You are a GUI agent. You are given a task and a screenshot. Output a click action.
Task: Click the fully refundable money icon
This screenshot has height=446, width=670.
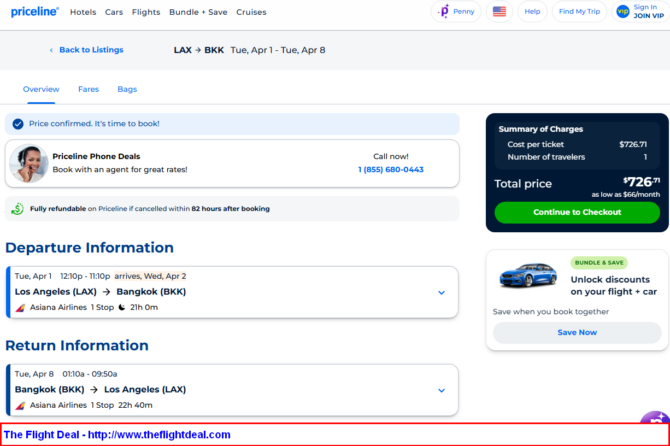click(18, 209)
